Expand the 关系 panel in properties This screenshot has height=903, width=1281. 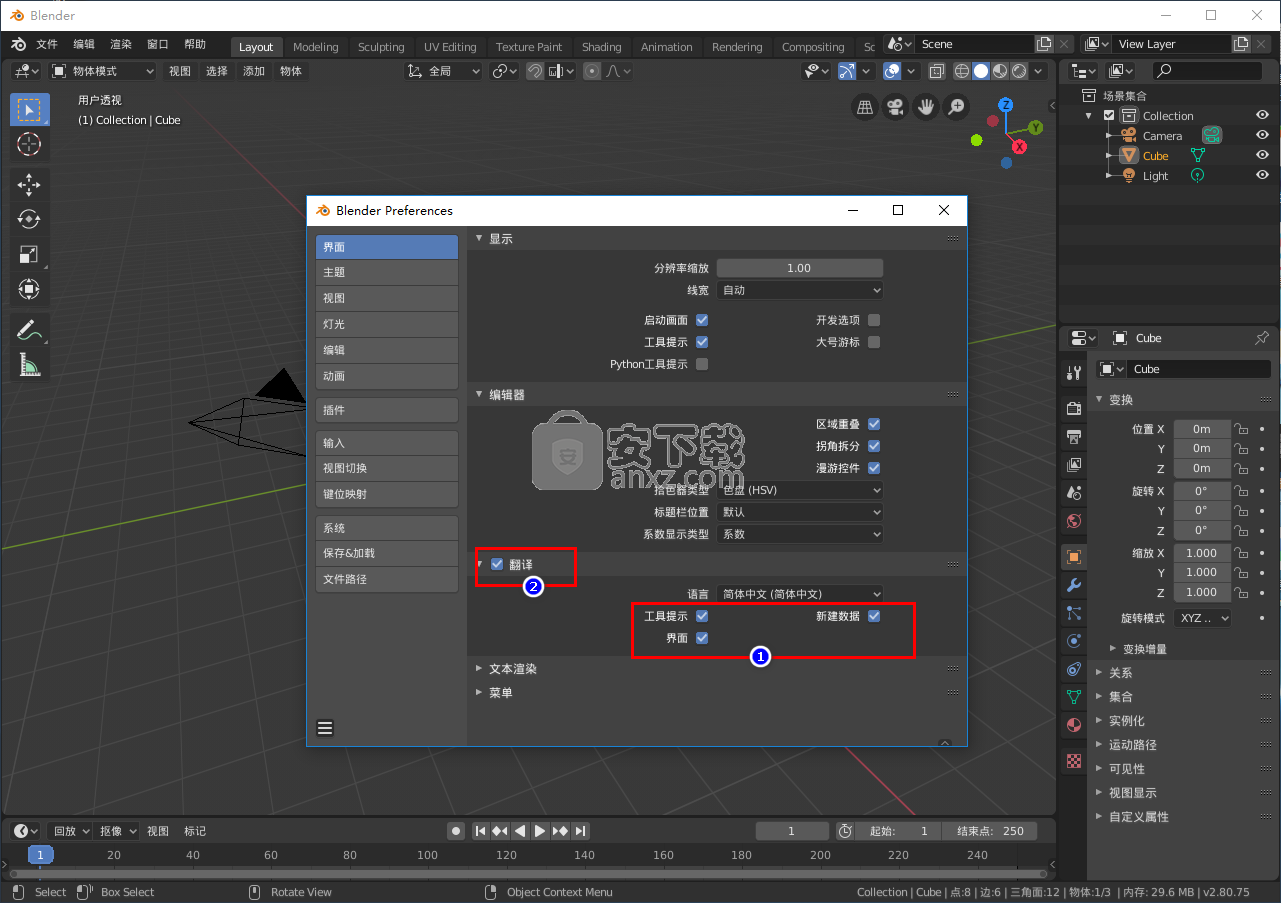[1120, 673]
